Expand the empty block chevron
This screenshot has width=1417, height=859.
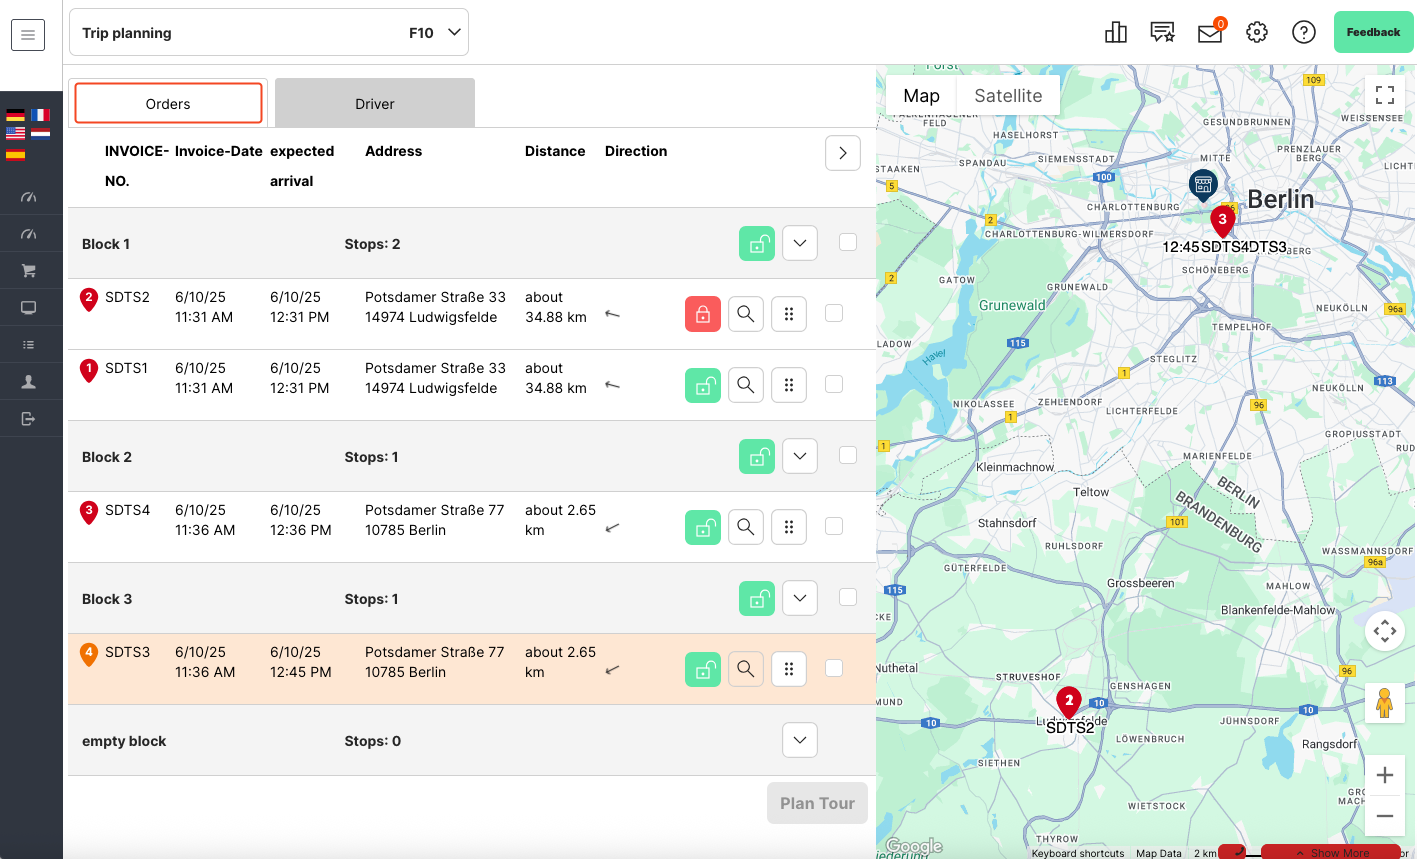pyautogui.click(x=800, y=740)
